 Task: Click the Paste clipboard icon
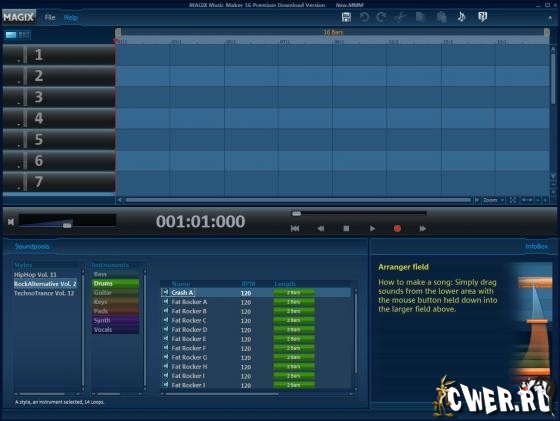pos(441,17)
